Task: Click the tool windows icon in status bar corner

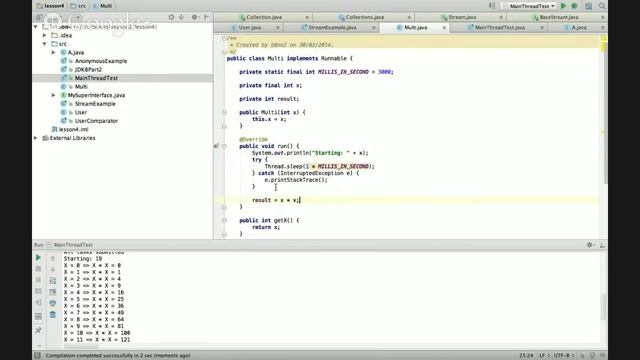Action: [x=37, y=356]
